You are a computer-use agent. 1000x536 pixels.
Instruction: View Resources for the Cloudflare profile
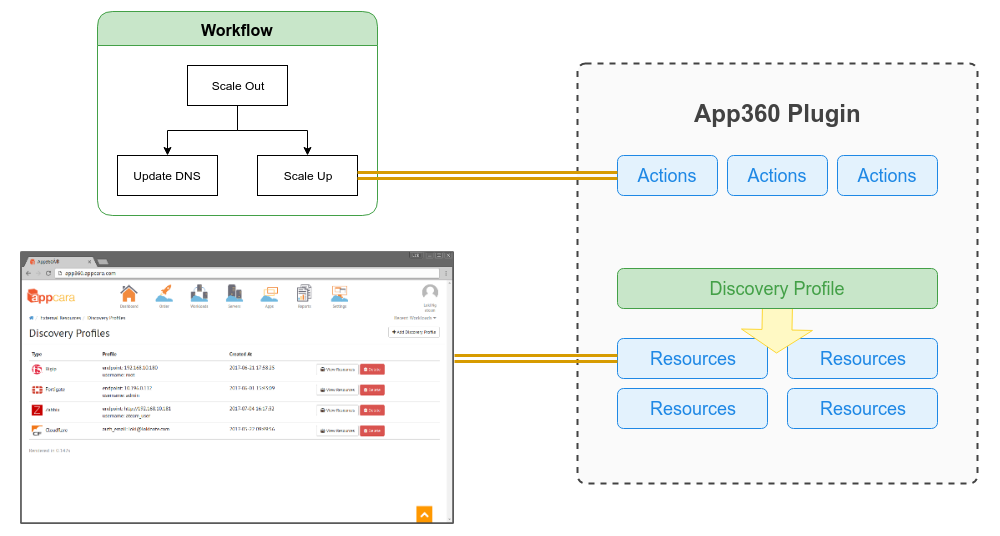point(337,431)
